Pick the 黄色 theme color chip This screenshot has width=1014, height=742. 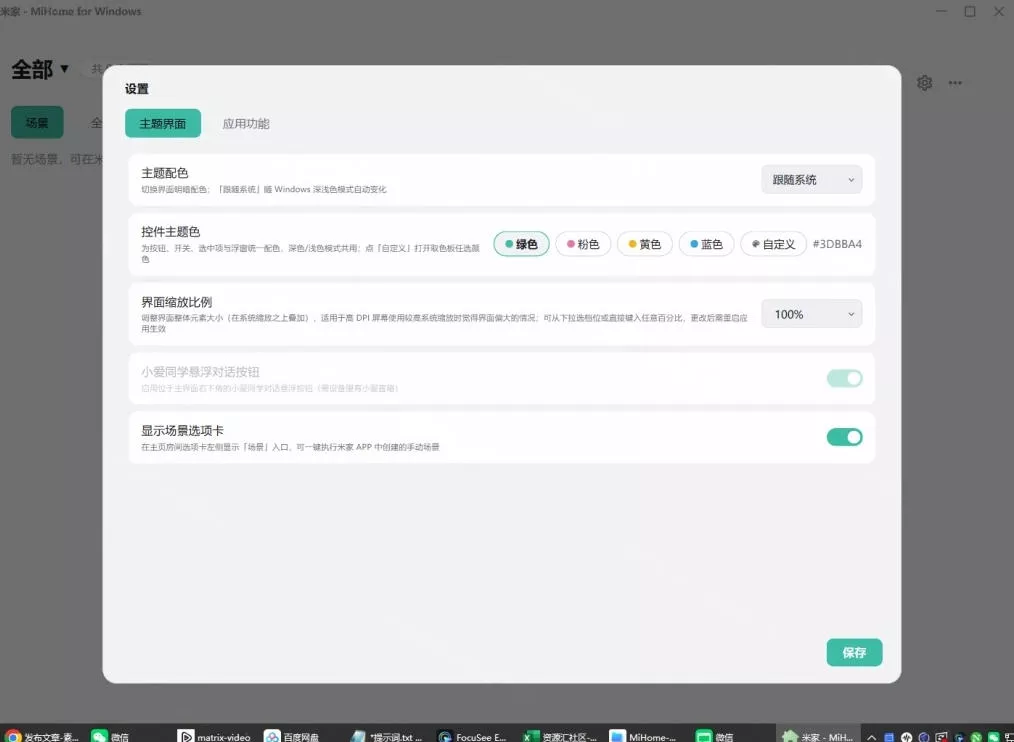click(x=645, y=244)
